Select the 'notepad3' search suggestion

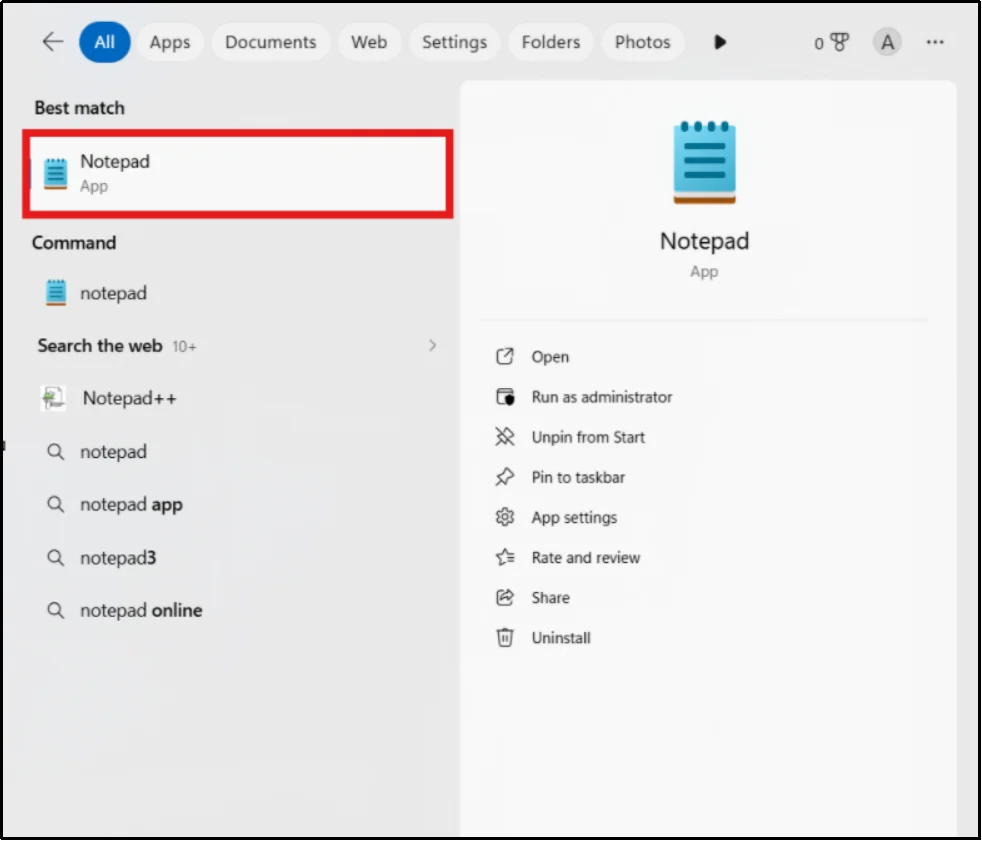pyautogui.click(x=238, y=557)
